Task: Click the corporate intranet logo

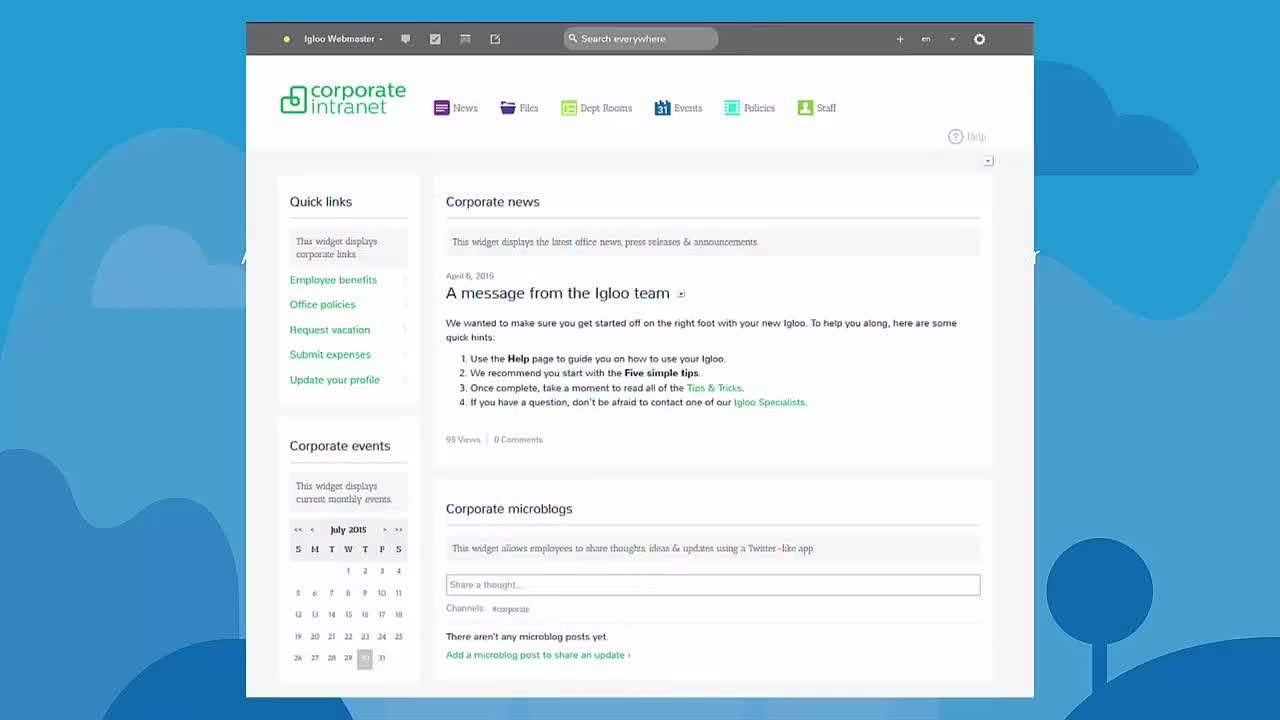Action: (x=343, y=99)
